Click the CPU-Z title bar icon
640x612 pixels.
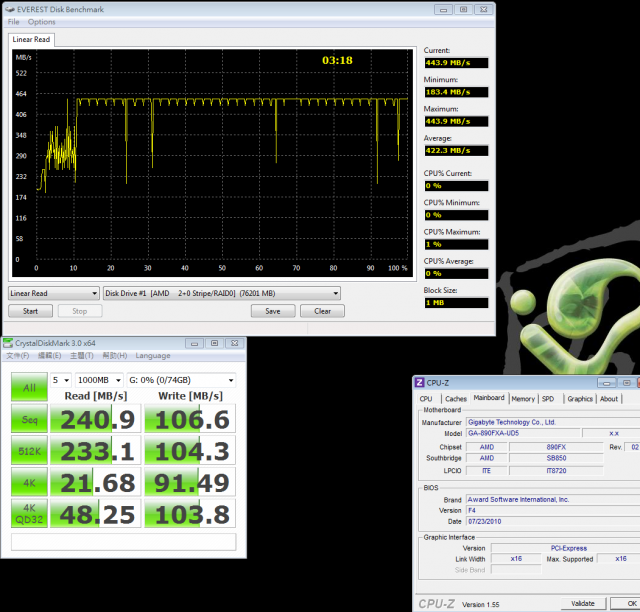pos(419,383)
